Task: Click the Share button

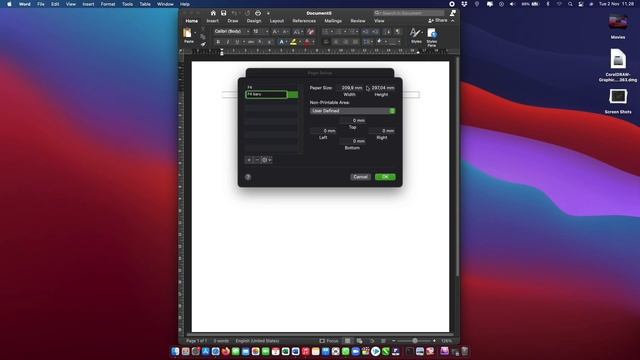Action: click(x=438, y=20)
